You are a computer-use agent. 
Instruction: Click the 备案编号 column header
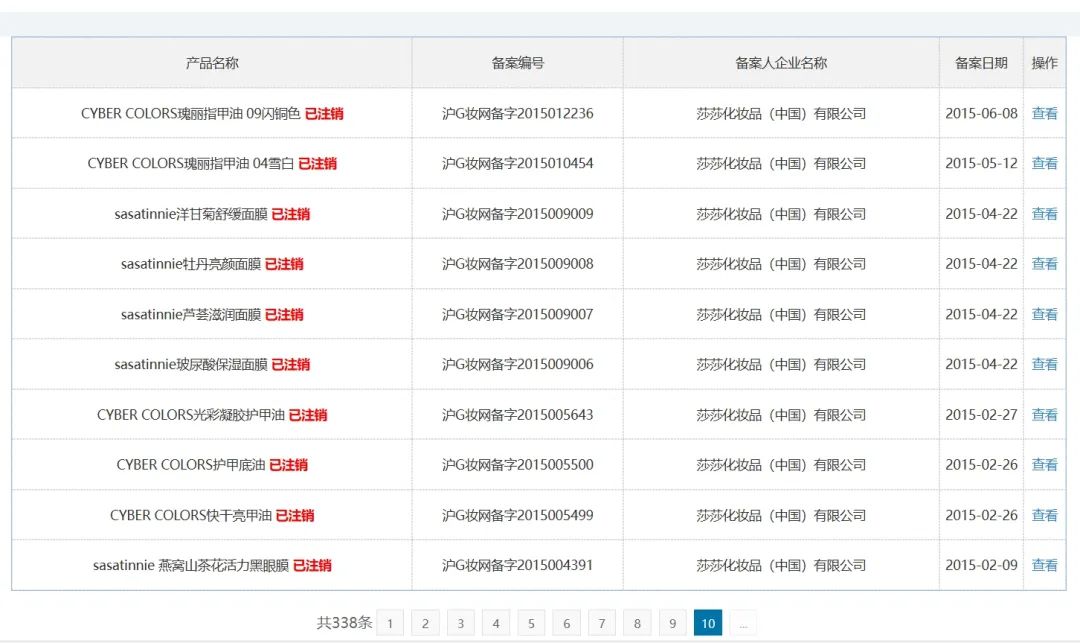pyautogui.click(x=518, y=63)
